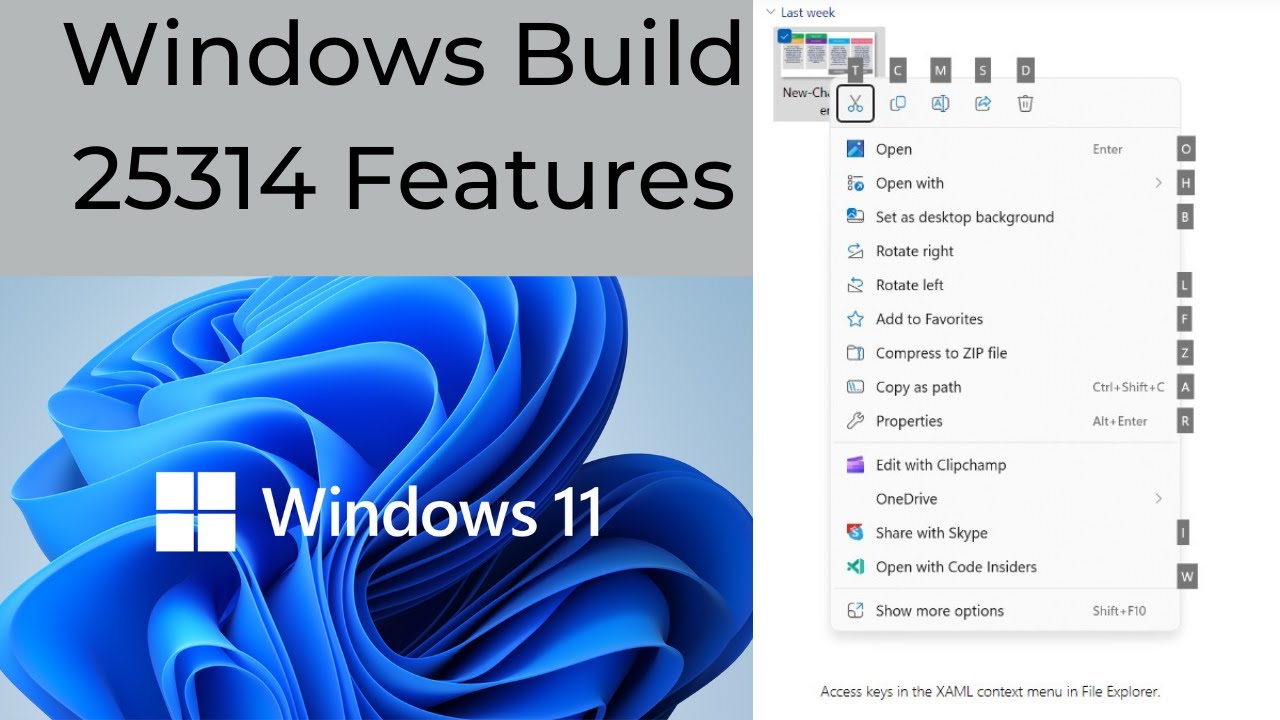Image resolution: width=1280 pixels, height=720 pixels.
Task: Click the Copy as path icon
Action: (x=855, y=387)
